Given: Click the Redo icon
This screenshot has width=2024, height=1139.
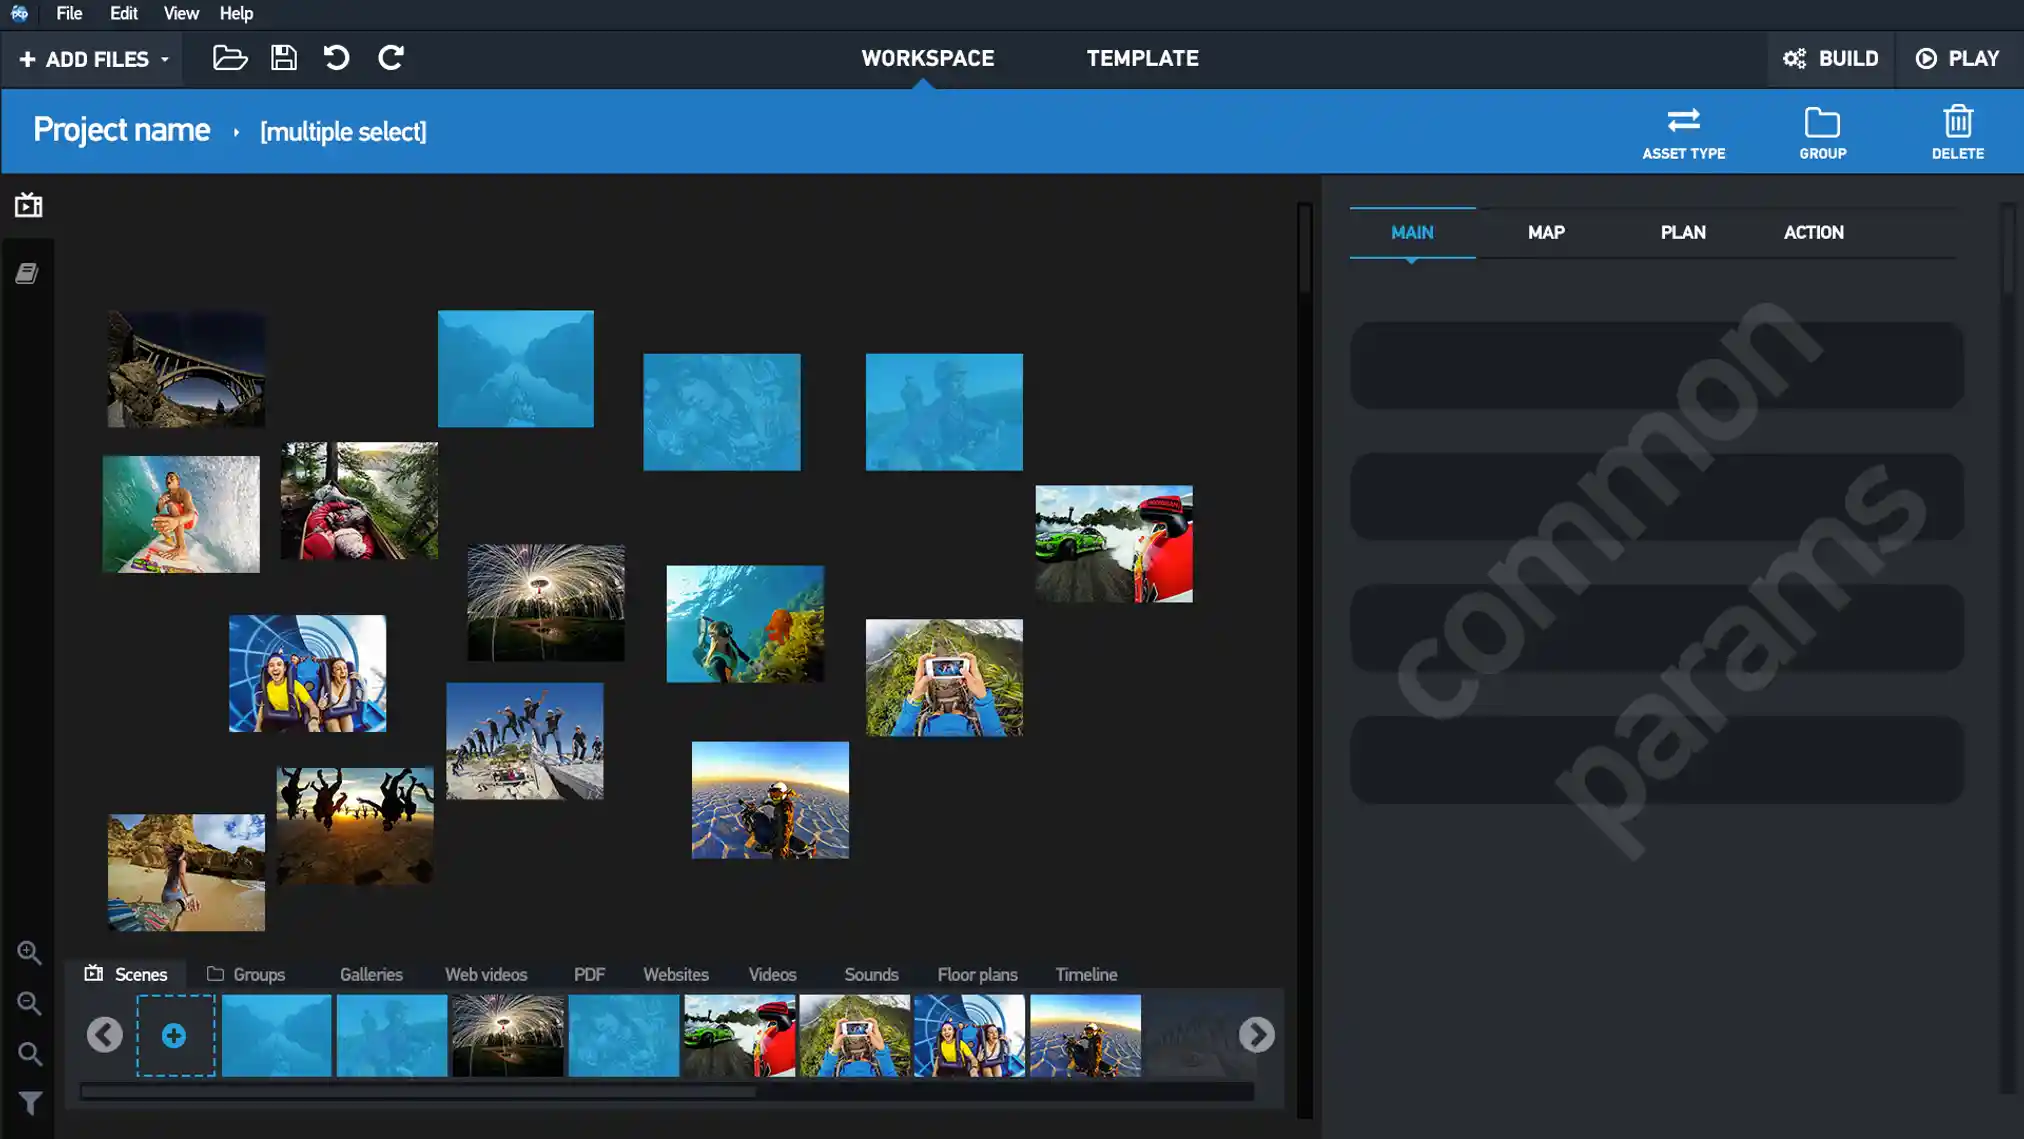Looking at the screenshot, I should pos(391,58).
